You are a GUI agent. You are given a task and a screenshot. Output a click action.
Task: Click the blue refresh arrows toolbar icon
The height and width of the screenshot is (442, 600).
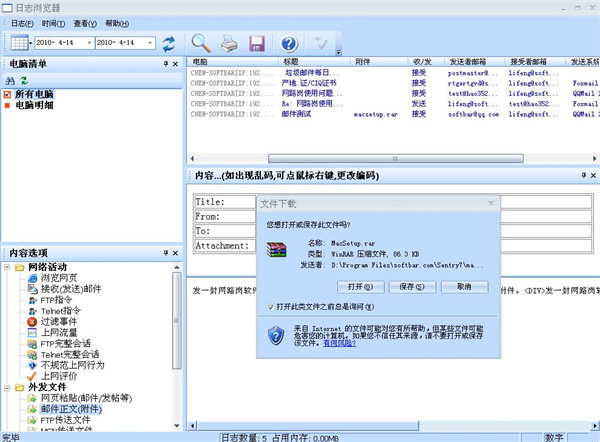click(169, 43)
